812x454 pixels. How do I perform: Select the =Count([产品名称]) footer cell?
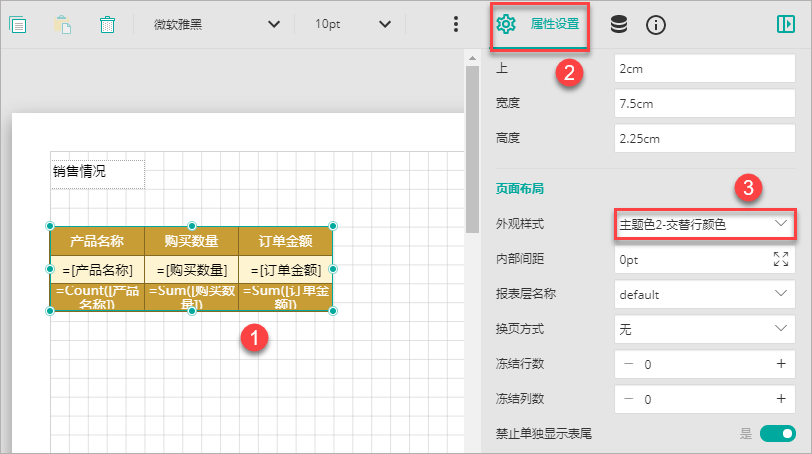(97, 297)
